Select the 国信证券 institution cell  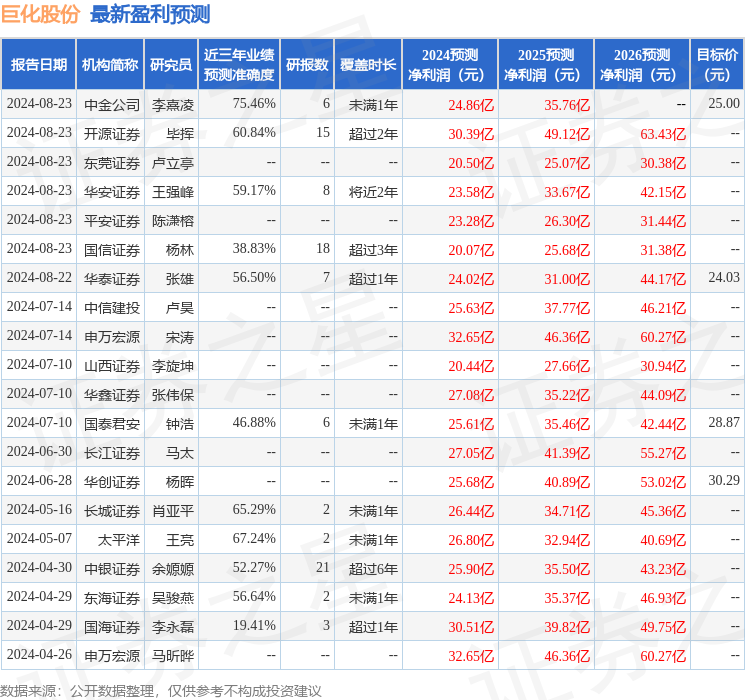(x=112, y=250)
